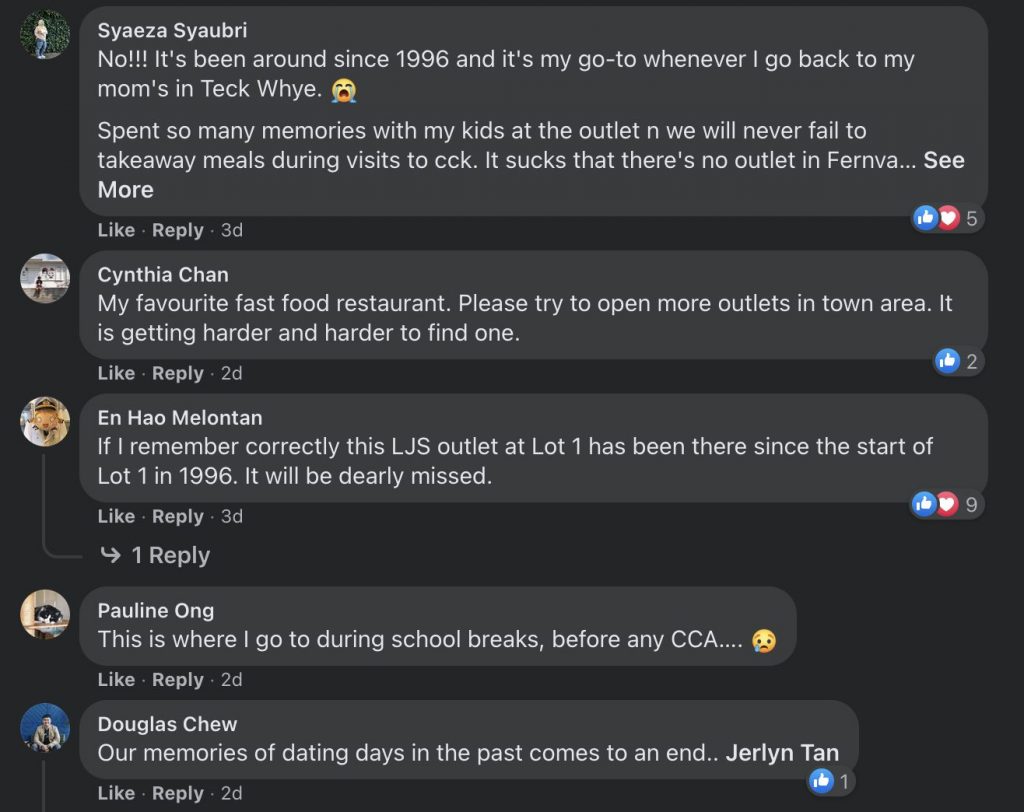View reactions on Syaeza Syaubri's comment
The width and height of the screenshot is (1024, 812).
946,218
